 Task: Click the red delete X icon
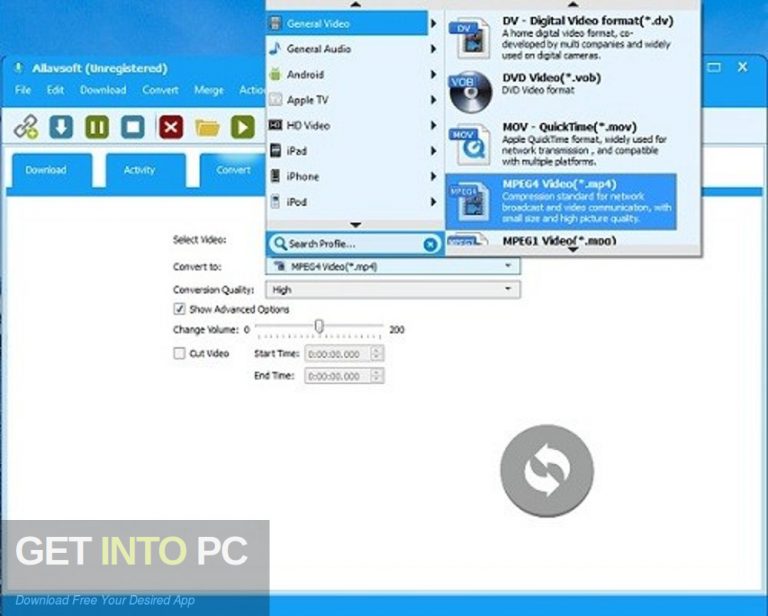171,127
